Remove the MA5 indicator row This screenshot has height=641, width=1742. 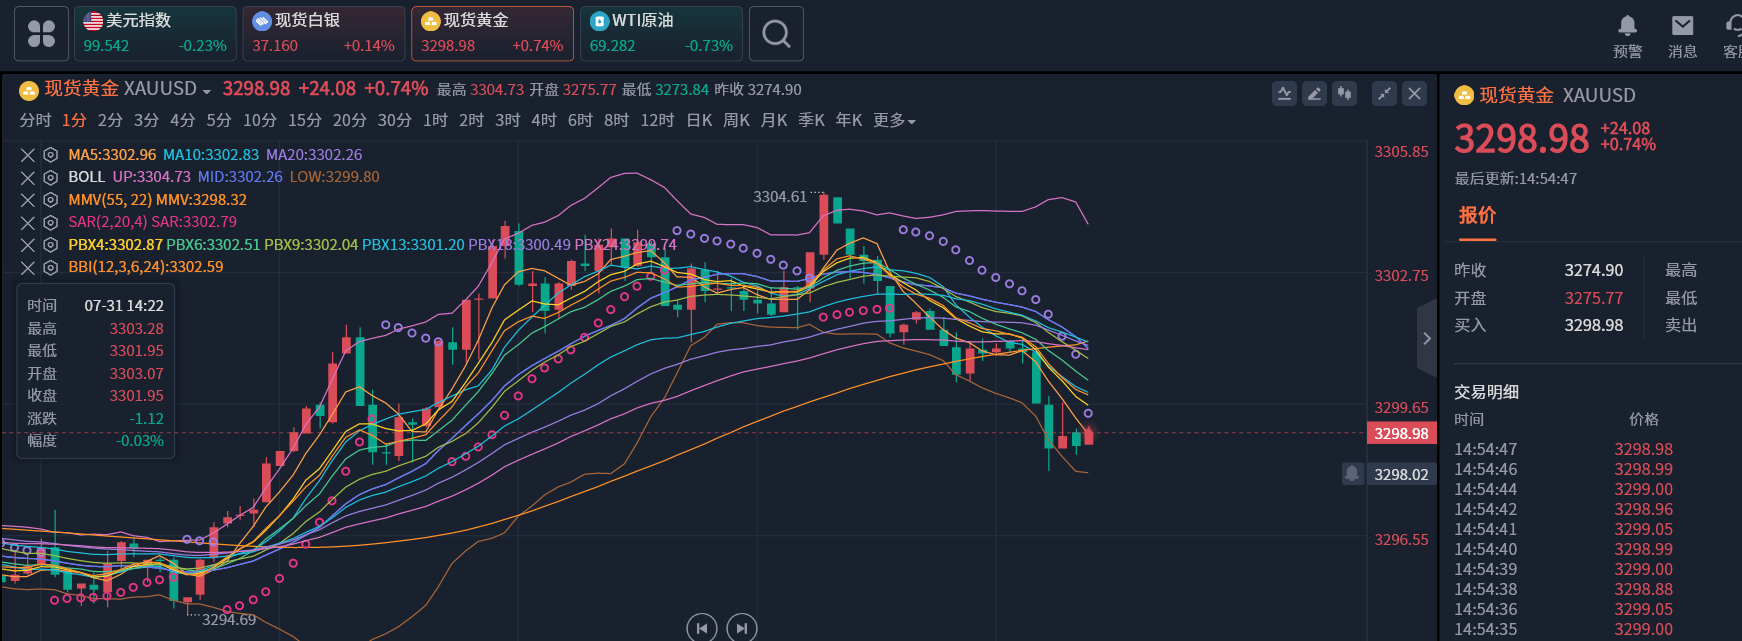pos(28,155)
